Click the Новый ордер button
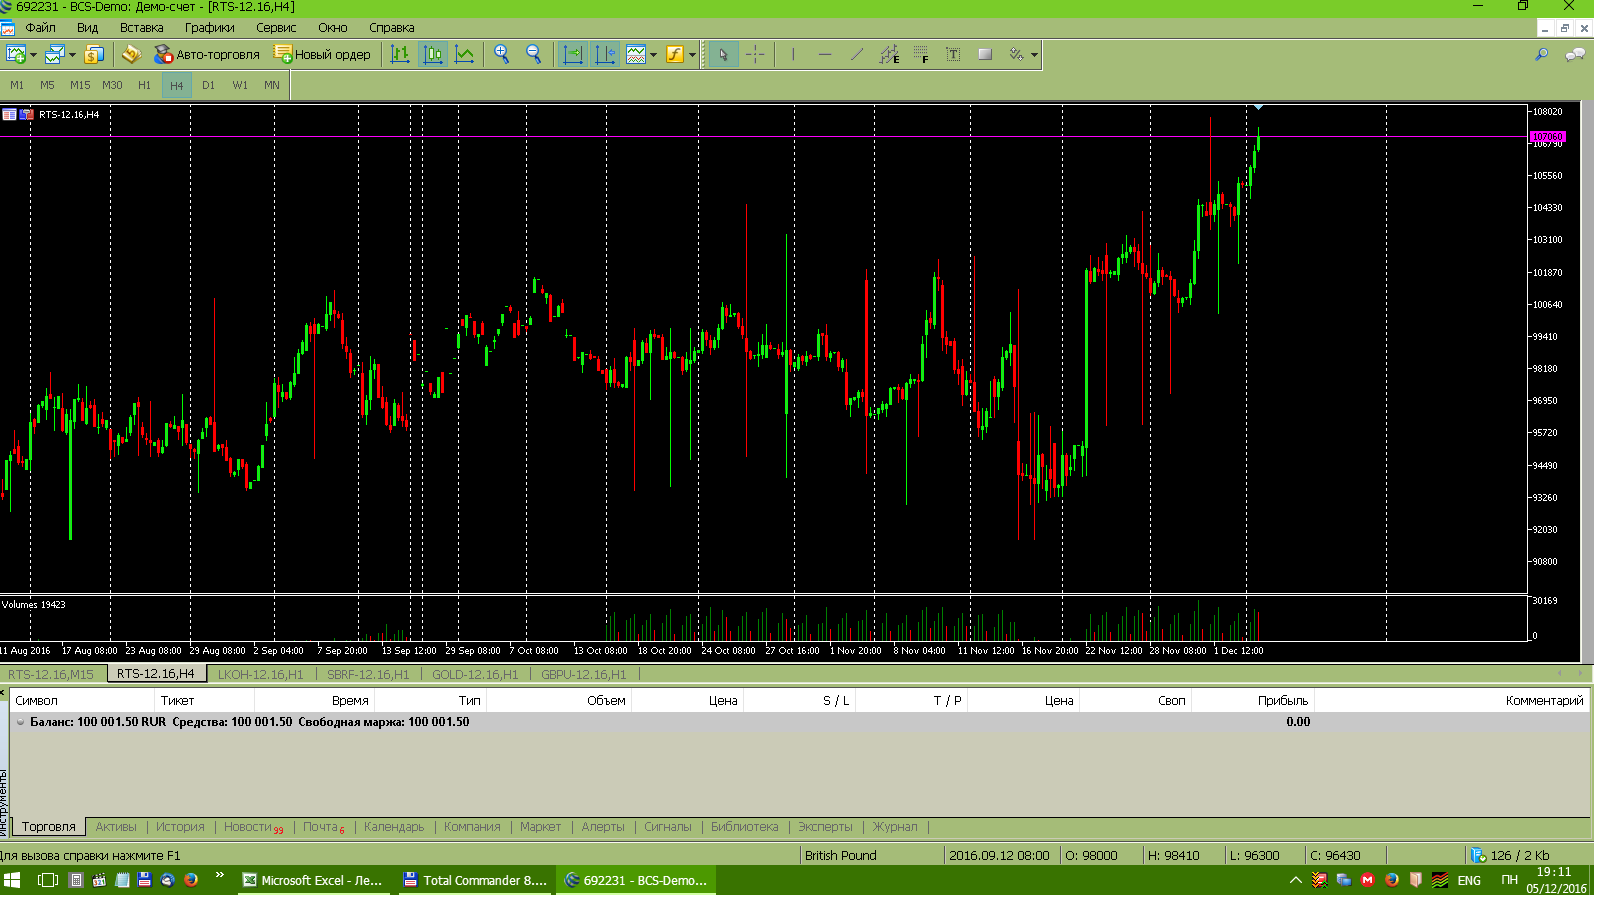The height and width of the screenshot is (900, 1600). (x=322, y=54)
